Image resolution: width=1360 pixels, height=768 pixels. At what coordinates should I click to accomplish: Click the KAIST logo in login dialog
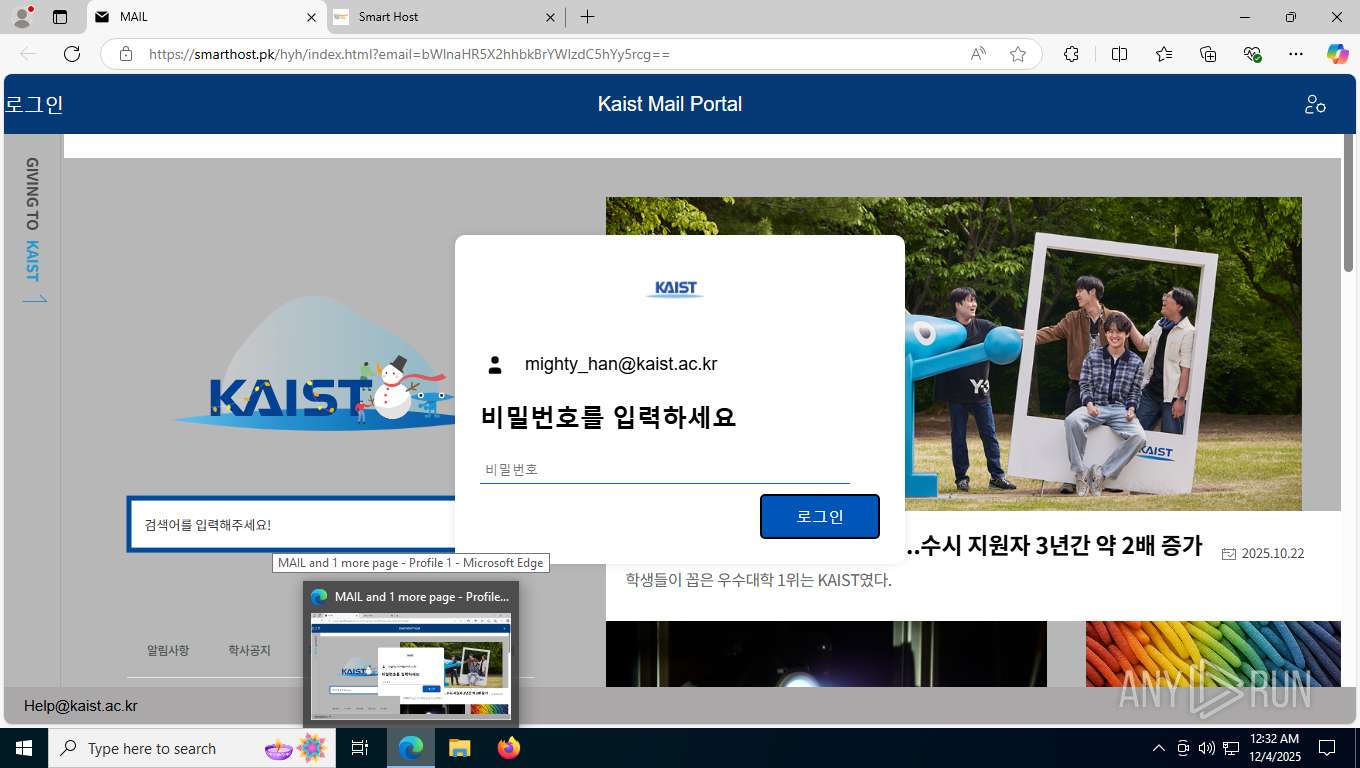pyautogui.click(x=675, y=289)
